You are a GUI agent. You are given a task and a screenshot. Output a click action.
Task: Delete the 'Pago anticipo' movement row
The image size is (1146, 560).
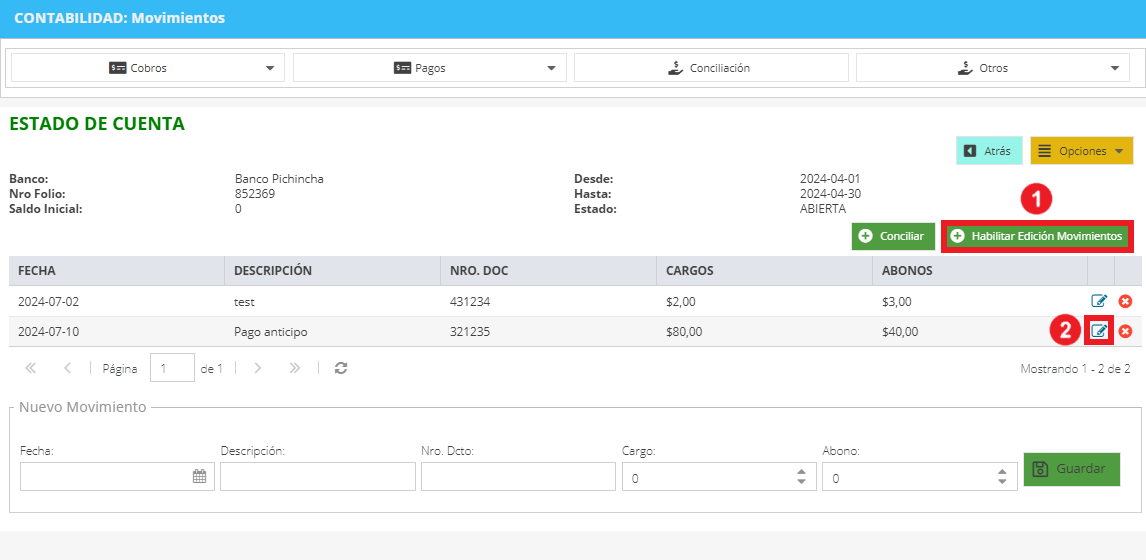pyautogui.click(x=1126, y=331)
